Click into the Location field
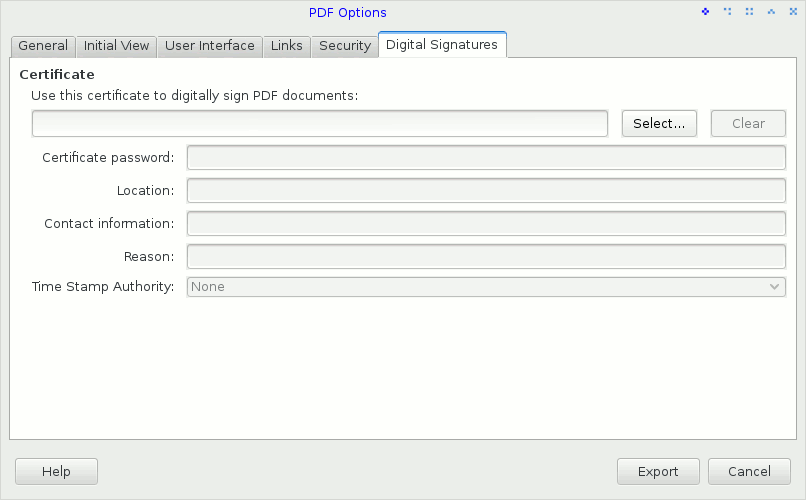The image size is (806, 500). point(486,190)
